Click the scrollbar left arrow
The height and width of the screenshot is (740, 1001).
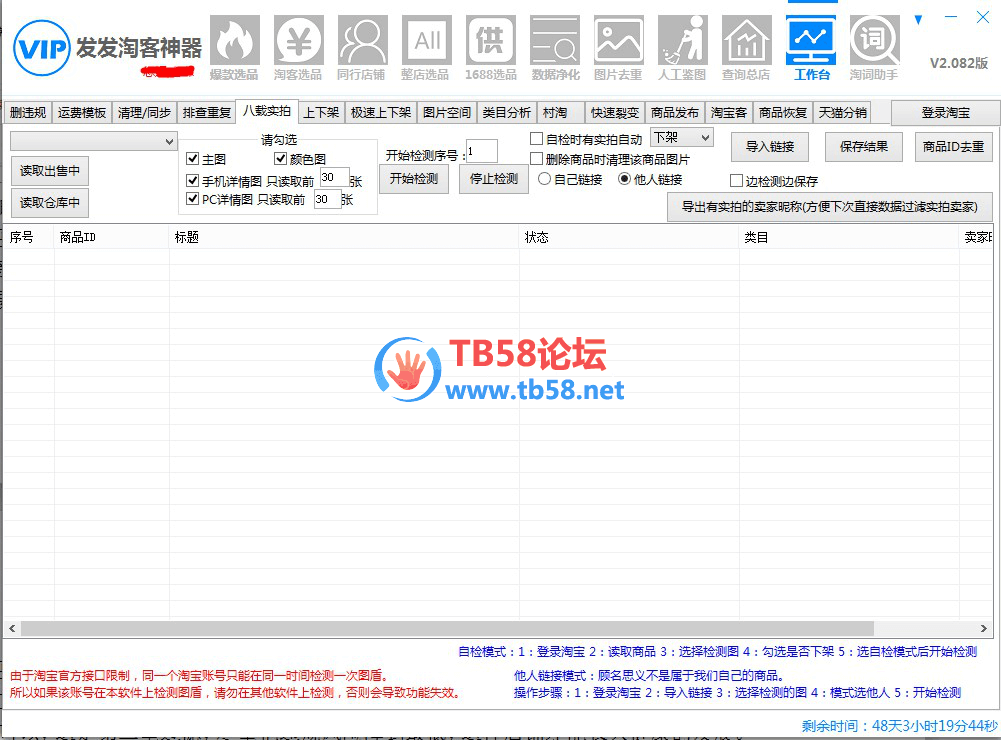pos(12,628)
